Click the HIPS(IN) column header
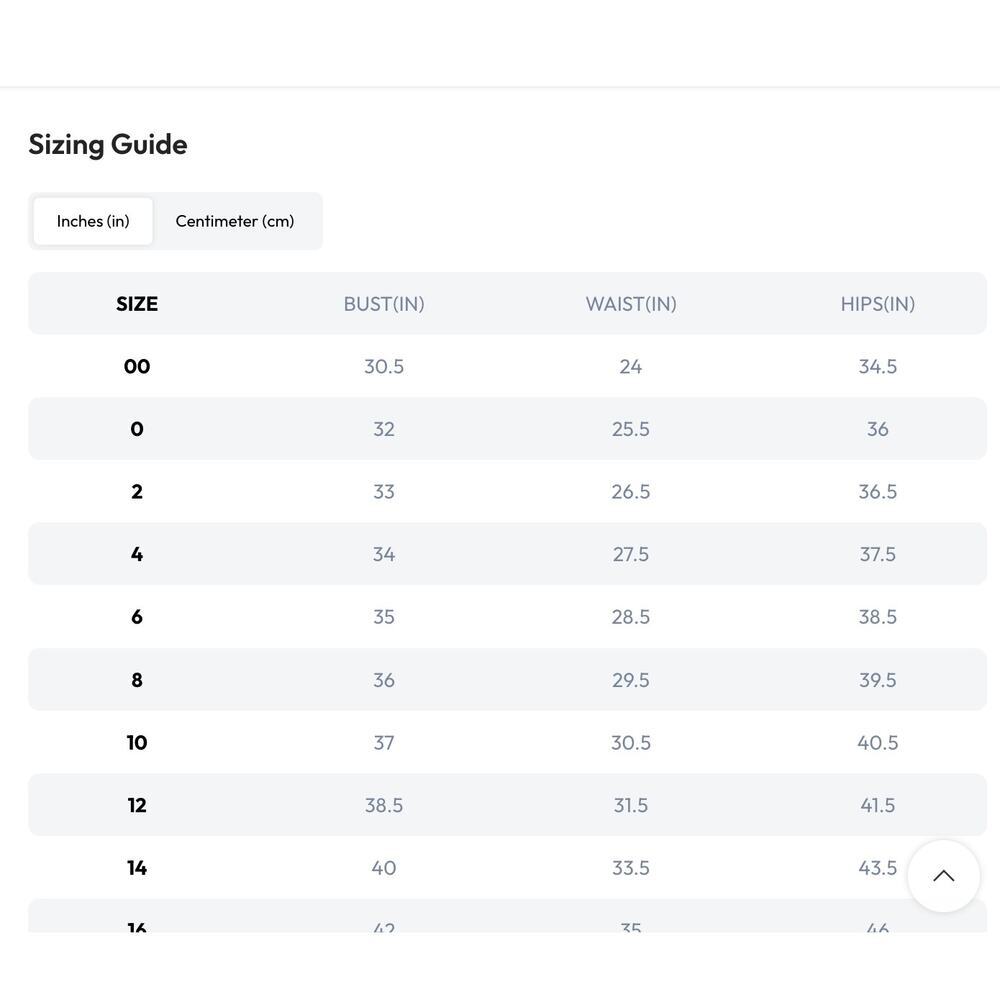This screenshot has height=1000, width=1000. click(x=878, y=304)
